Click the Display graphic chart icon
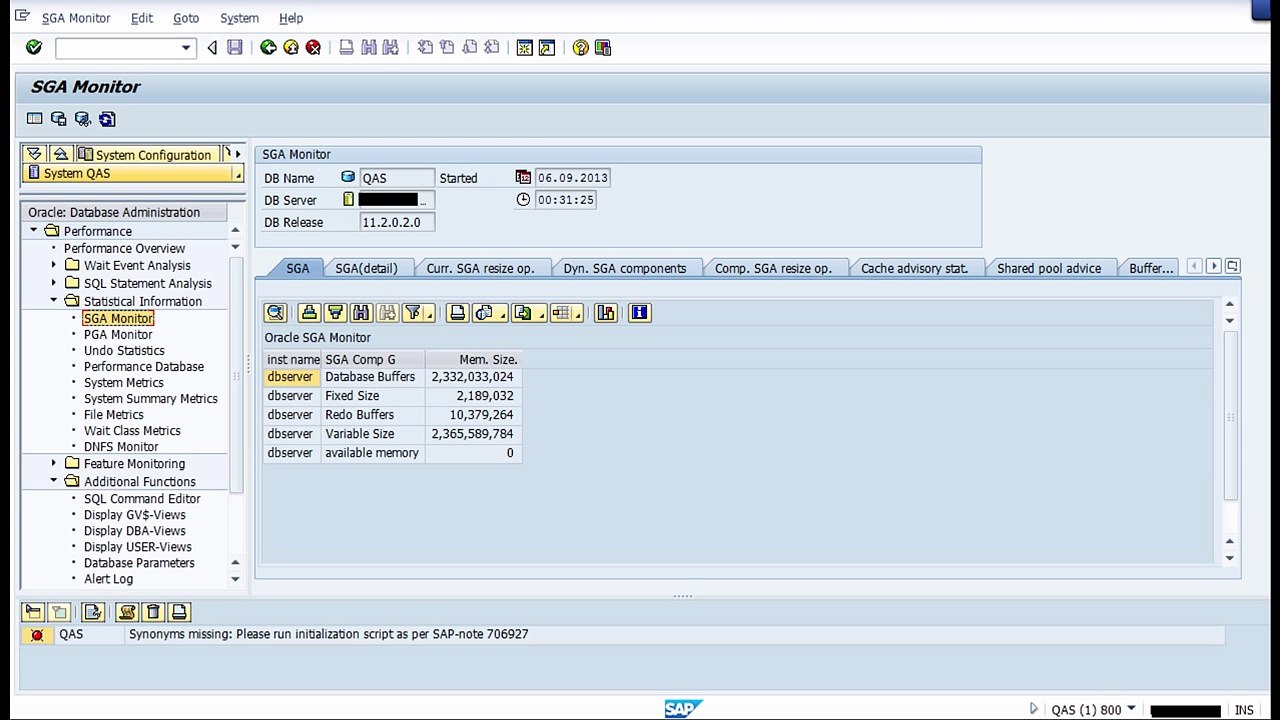The width and height of the screenshot is (1280, 720). 606,313
